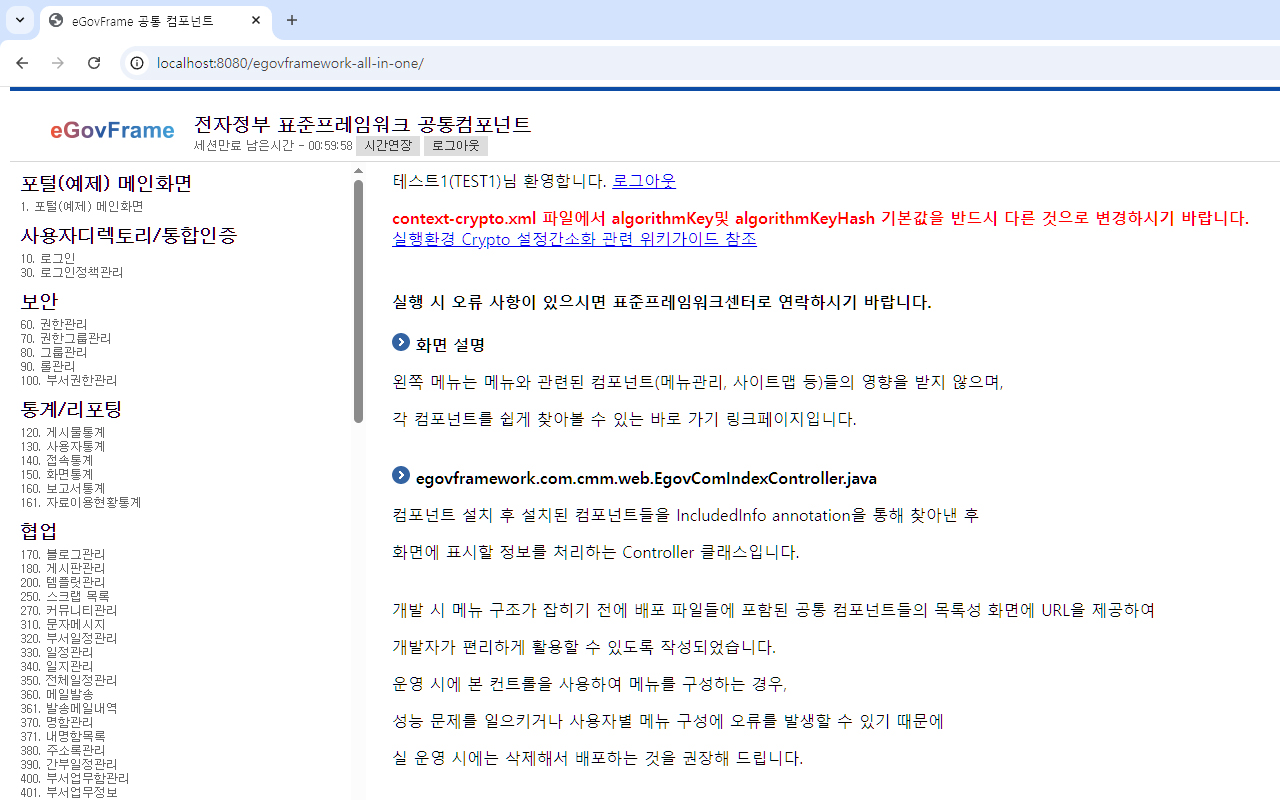Click the 시간연장 button
1280x800 pixels.
click(388, 146)
